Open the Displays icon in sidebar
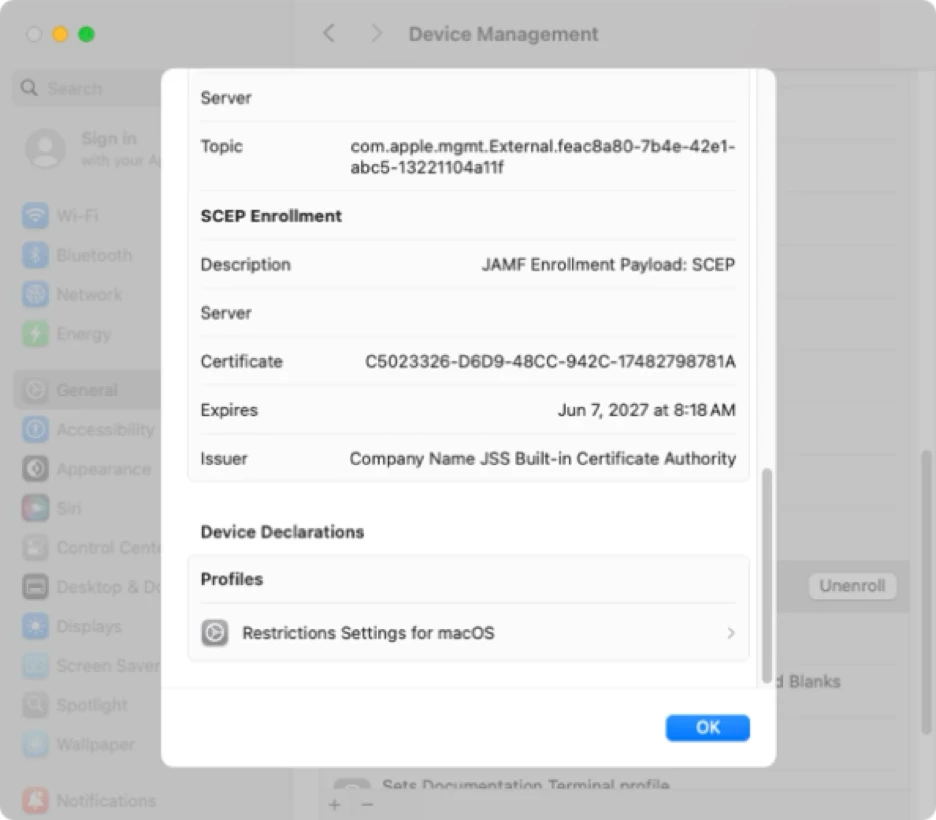This screenshot has width=936, height=820. 35,626
